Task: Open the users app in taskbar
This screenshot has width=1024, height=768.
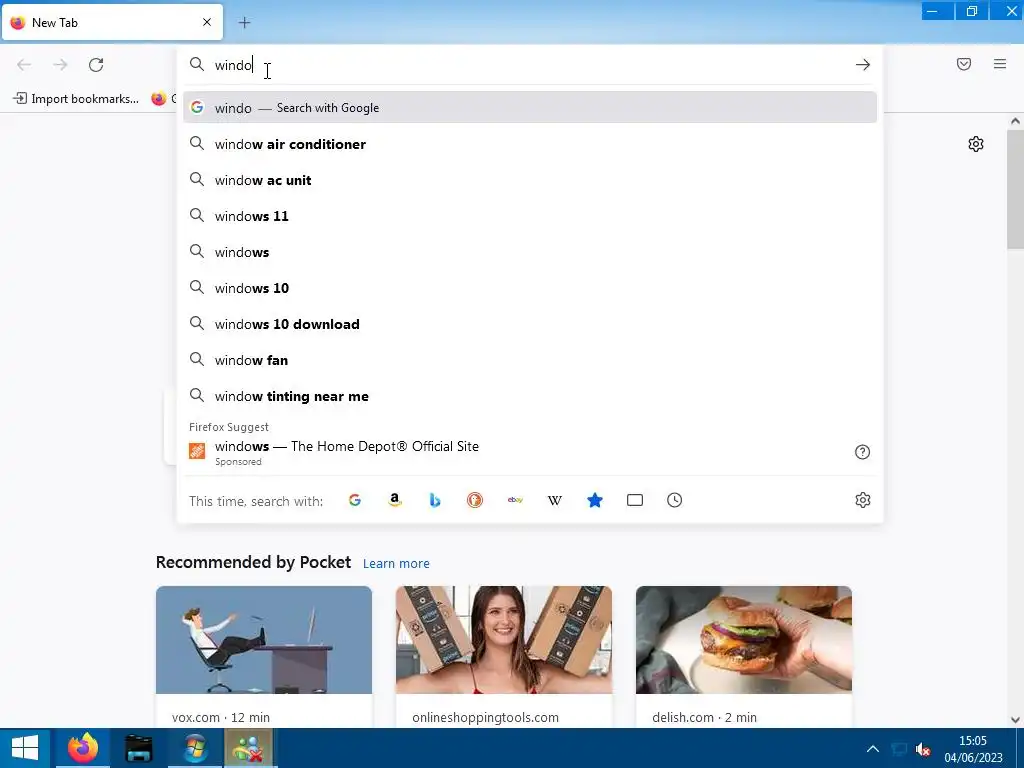Action: tap(249, 748)
